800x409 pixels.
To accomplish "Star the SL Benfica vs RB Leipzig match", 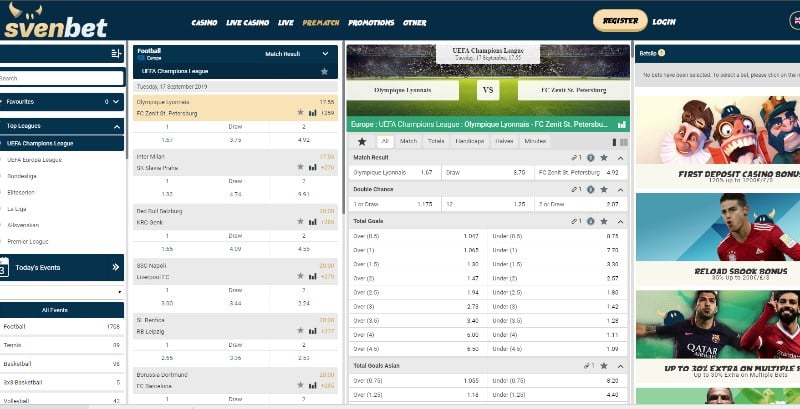I will [x=301, y=330].
